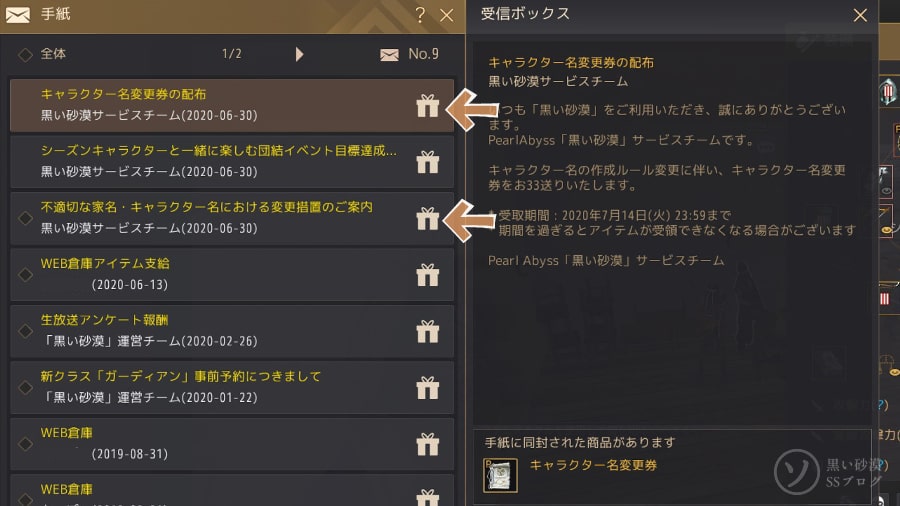The image size is (900, 506).
Task: Go to next mail page arrow
Action: 299,54
